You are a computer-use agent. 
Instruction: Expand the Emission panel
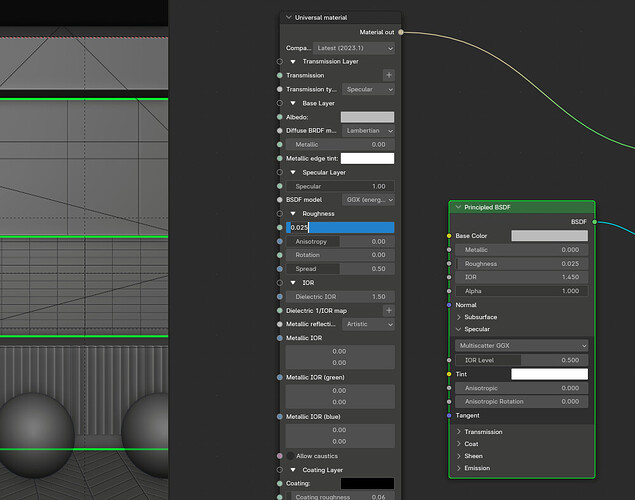click(458, 468)
